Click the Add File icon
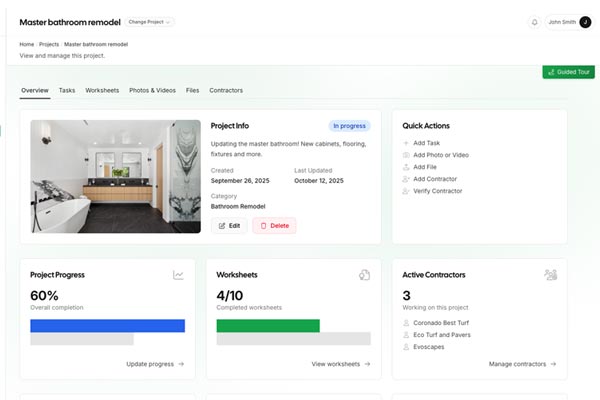 [x=406, y=166]
